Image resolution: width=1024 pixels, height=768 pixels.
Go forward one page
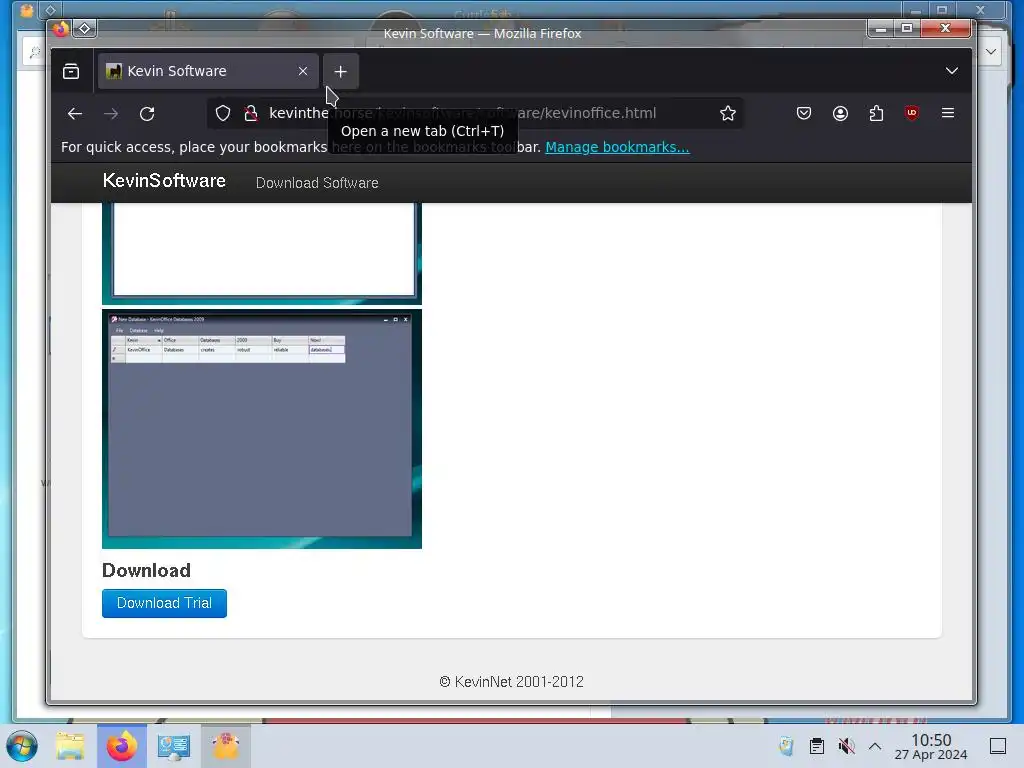point(111,114)
